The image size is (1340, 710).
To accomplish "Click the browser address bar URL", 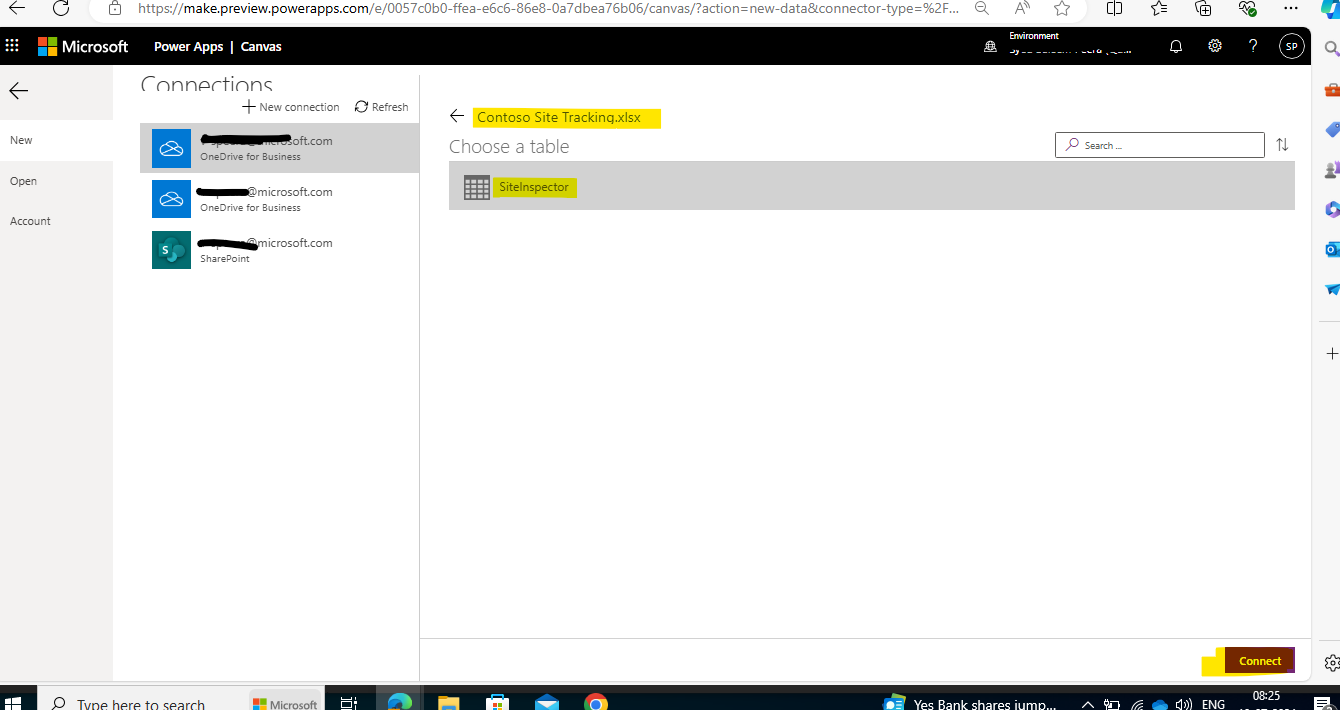I will (548, 8).
